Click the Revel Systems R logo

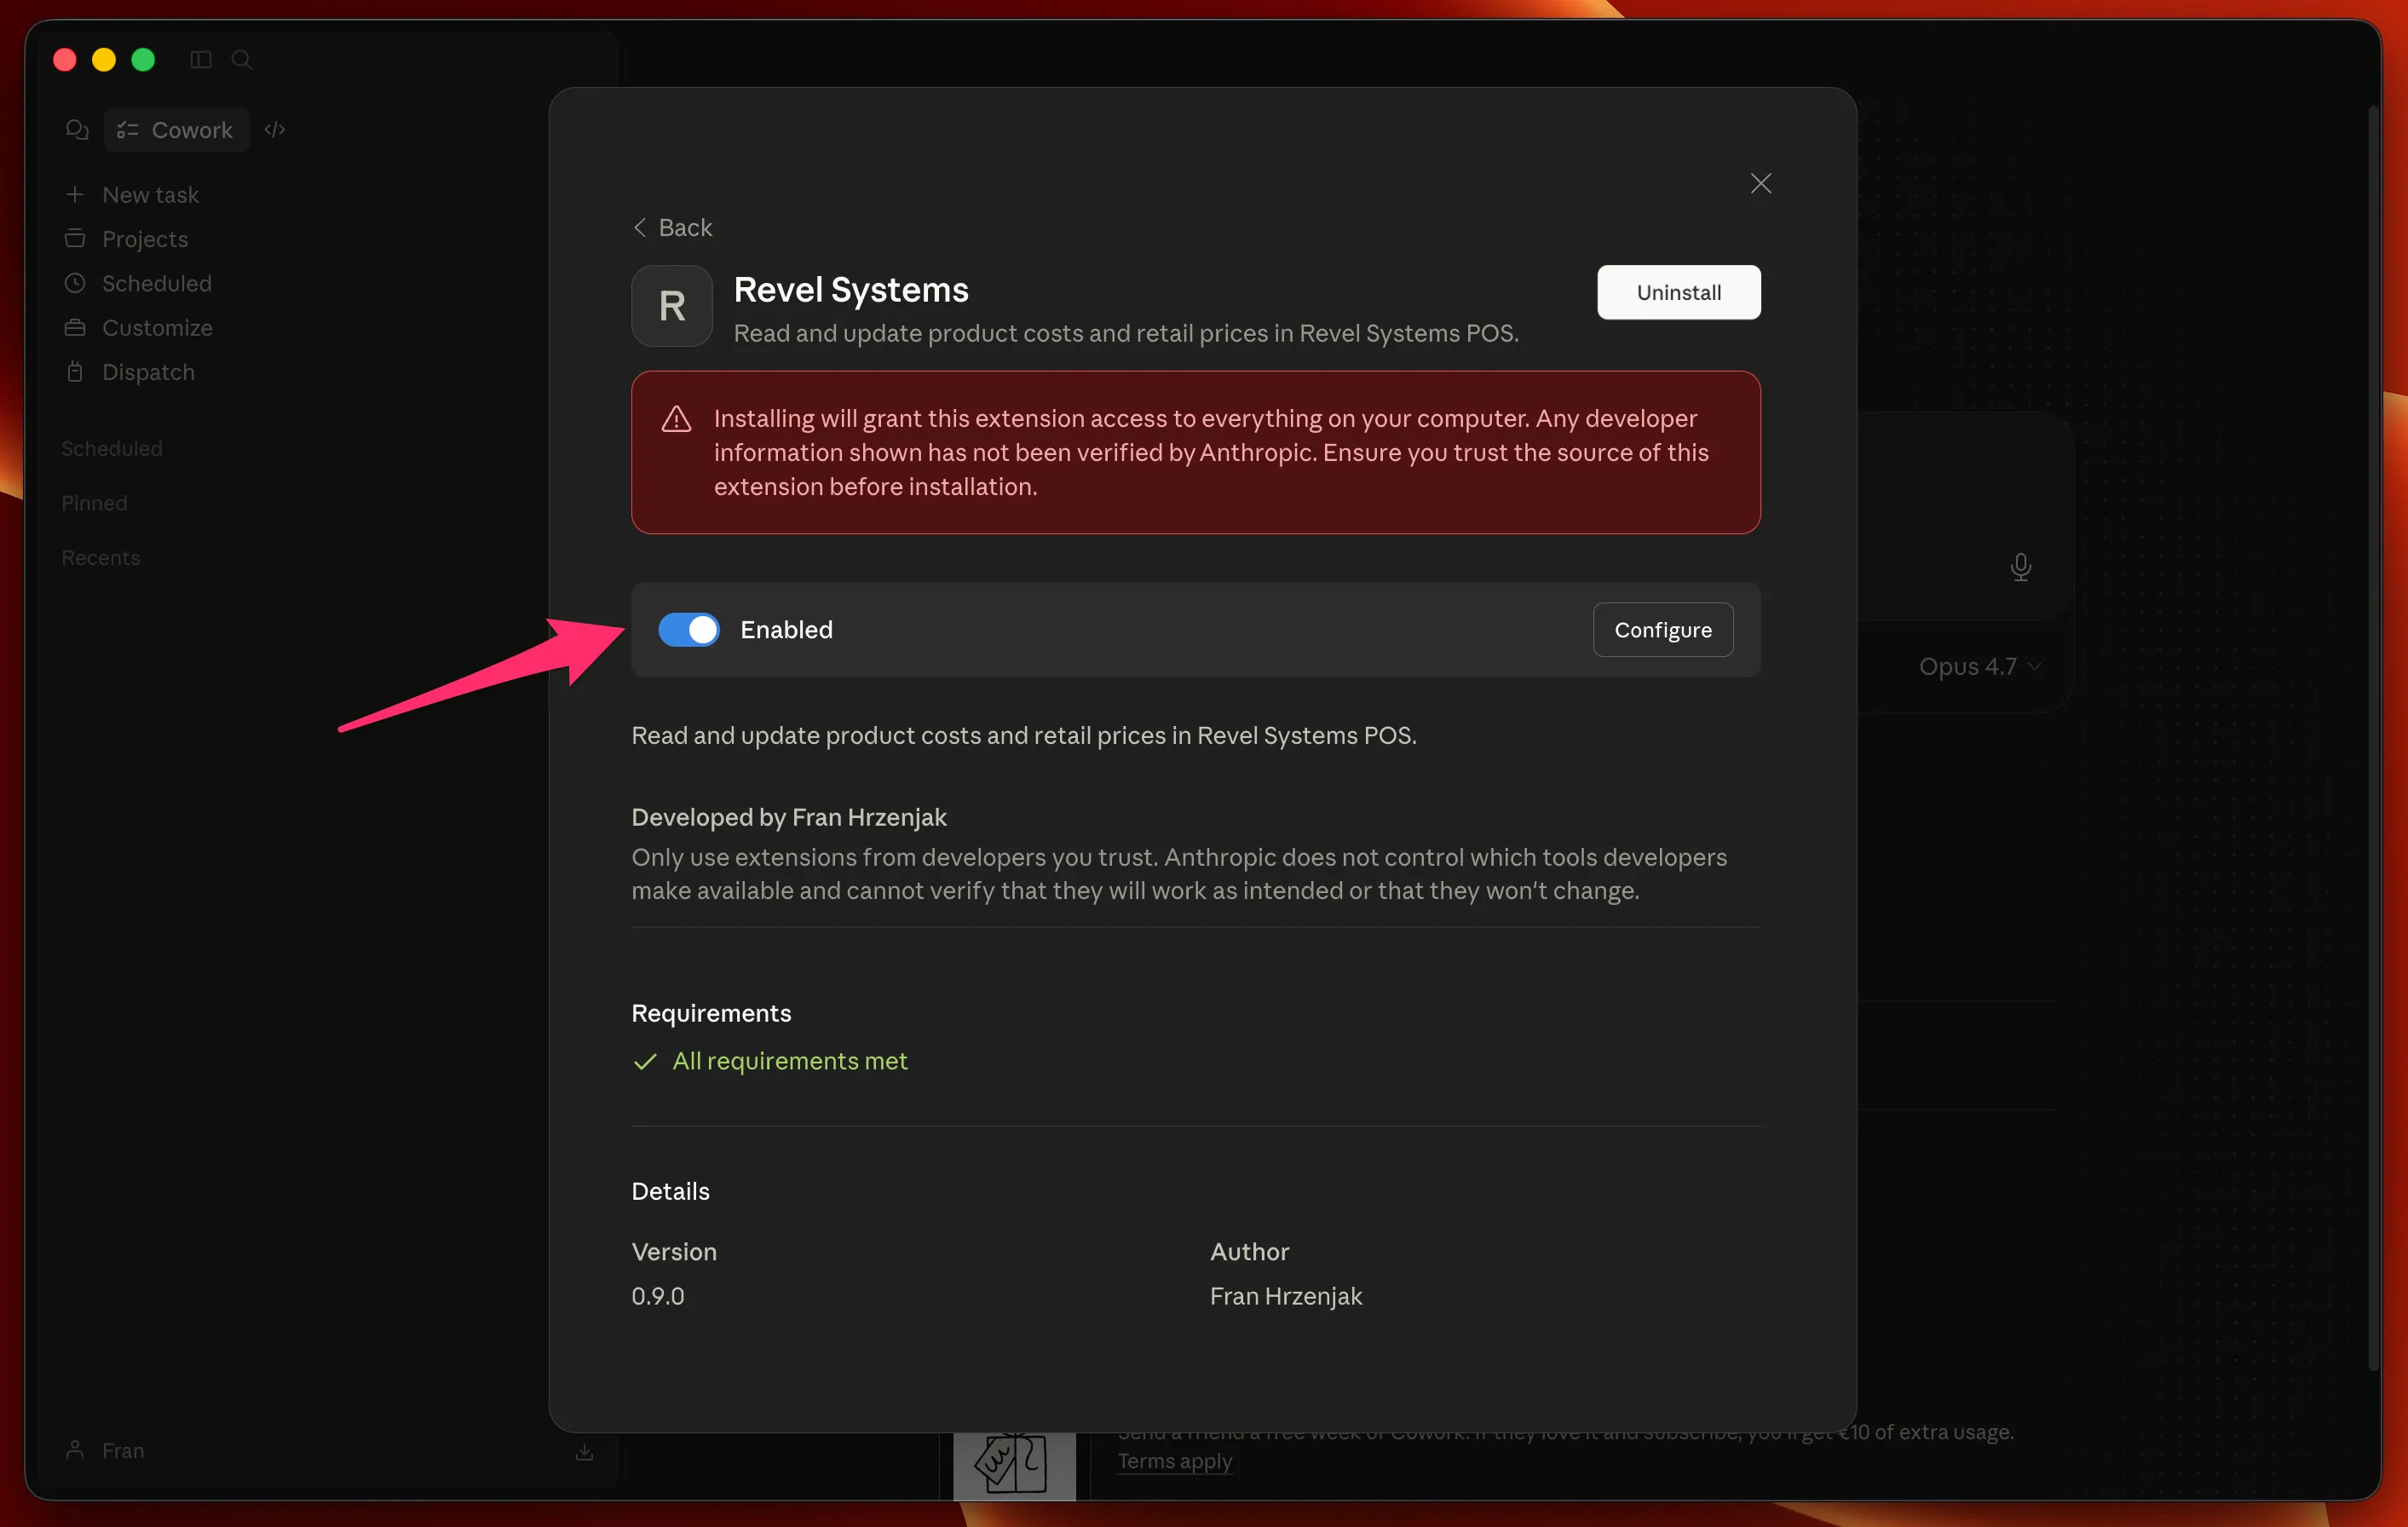coord(672,306)
